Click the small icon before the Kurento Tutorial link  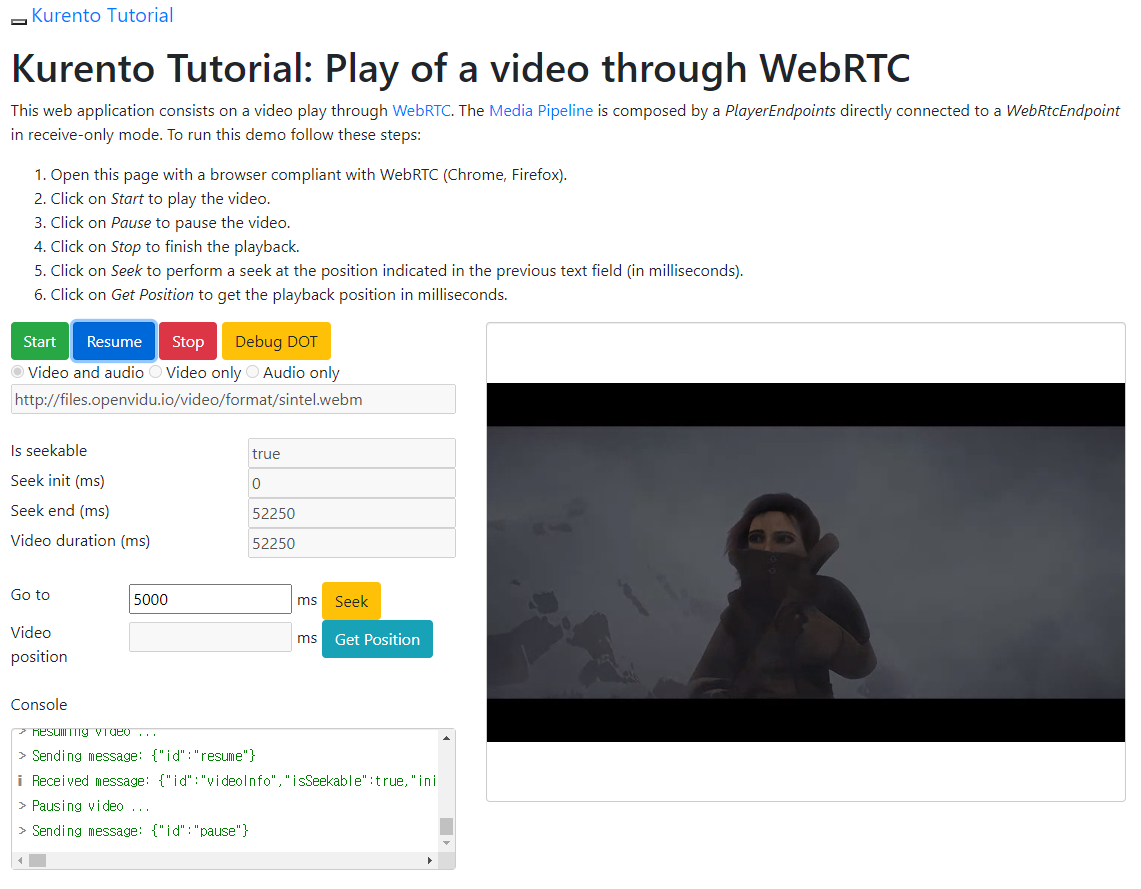click(19, 22)
